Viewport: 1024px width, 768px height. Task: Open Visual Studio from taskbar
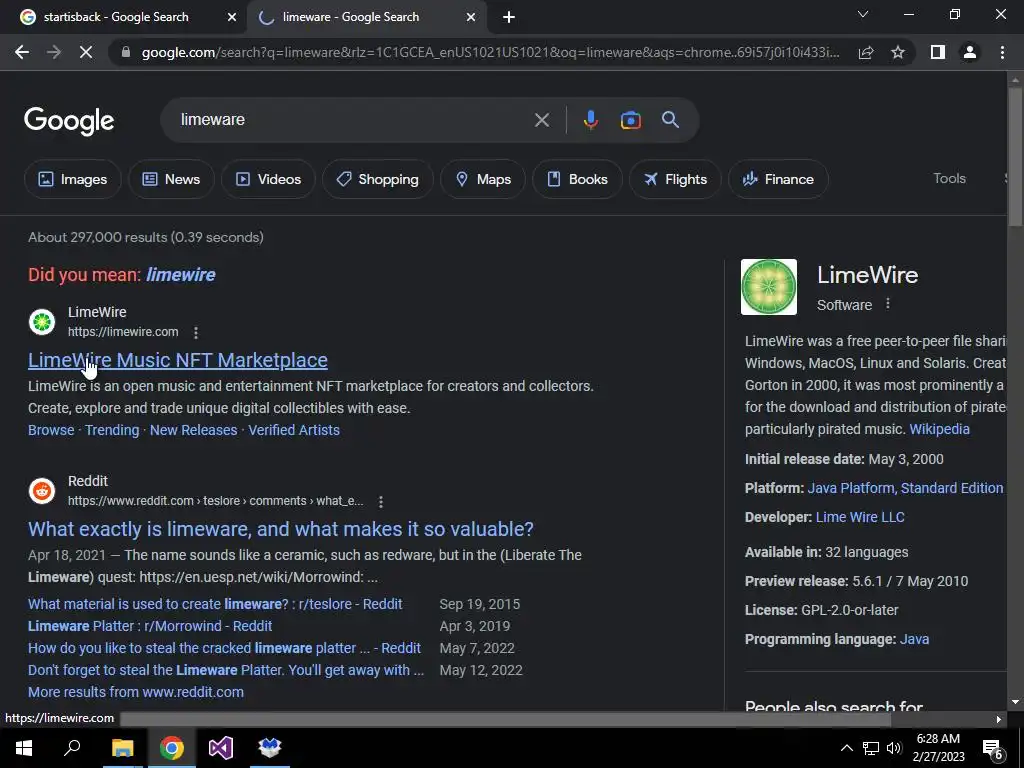(221, 748)
